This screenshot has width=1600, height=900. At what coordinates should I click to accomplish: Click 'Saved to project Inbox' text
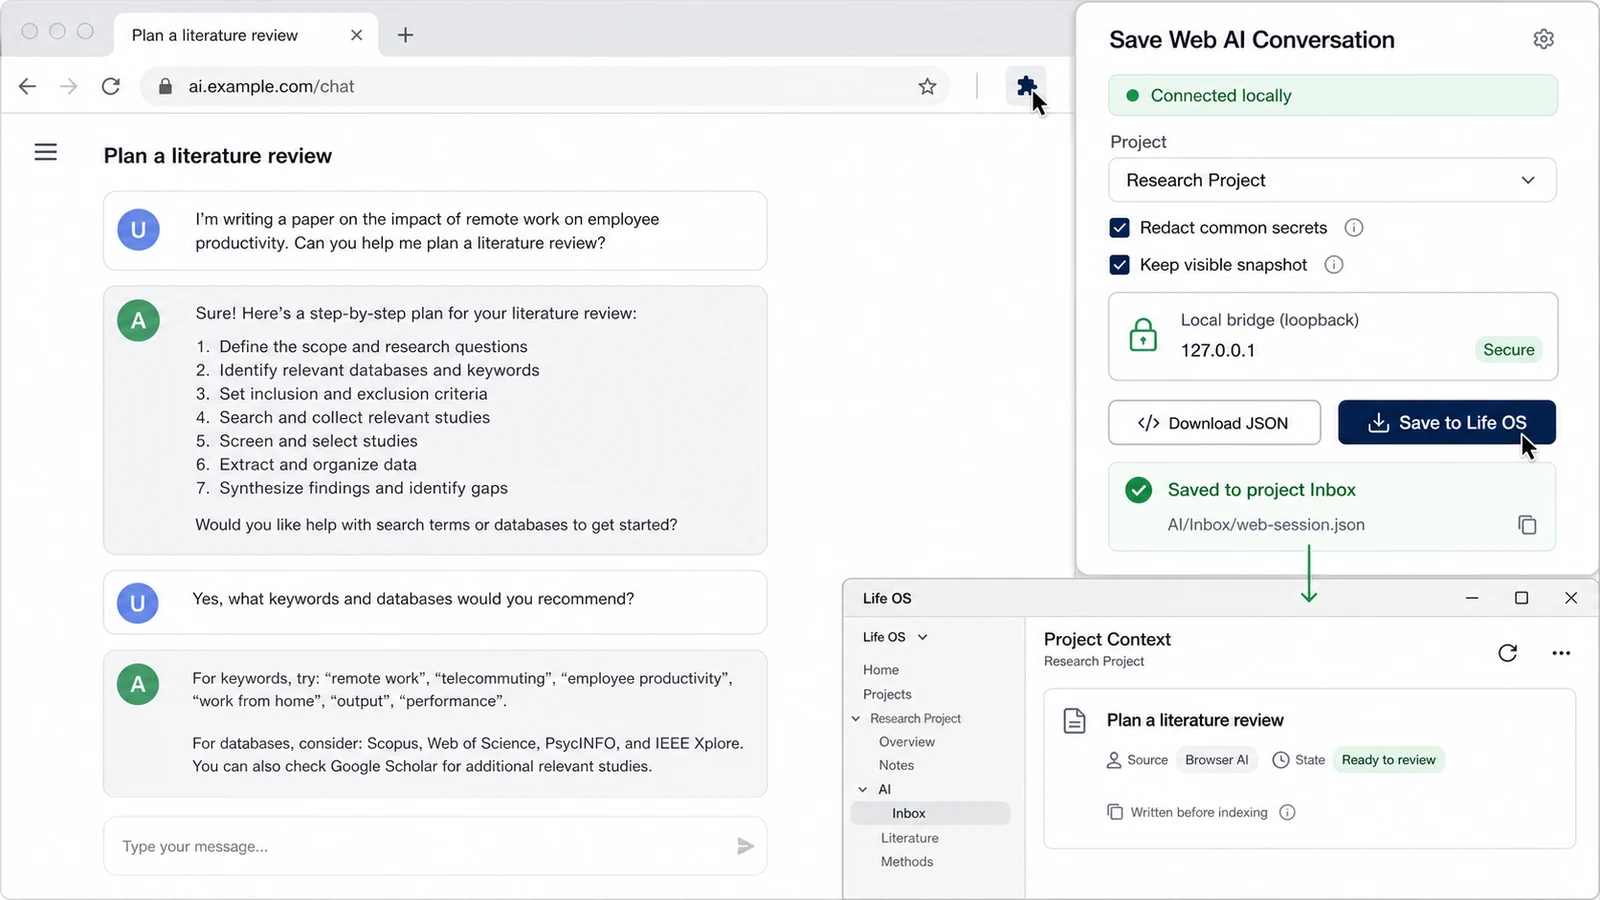pyautogui.click(x=1261, y=490)
